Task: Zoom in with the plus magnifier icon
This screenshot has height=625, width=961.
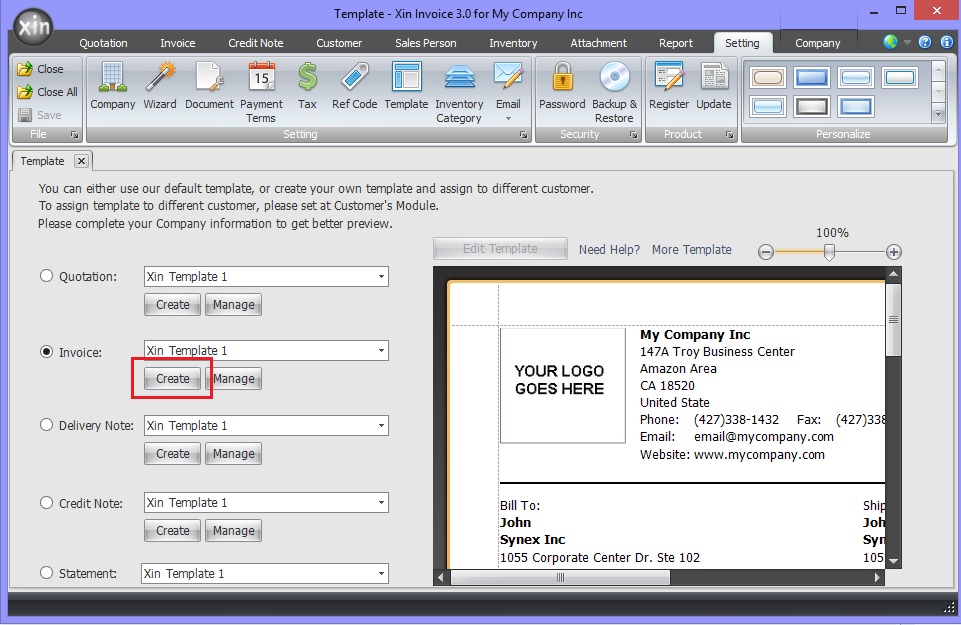Action: [x=894, y=252]
